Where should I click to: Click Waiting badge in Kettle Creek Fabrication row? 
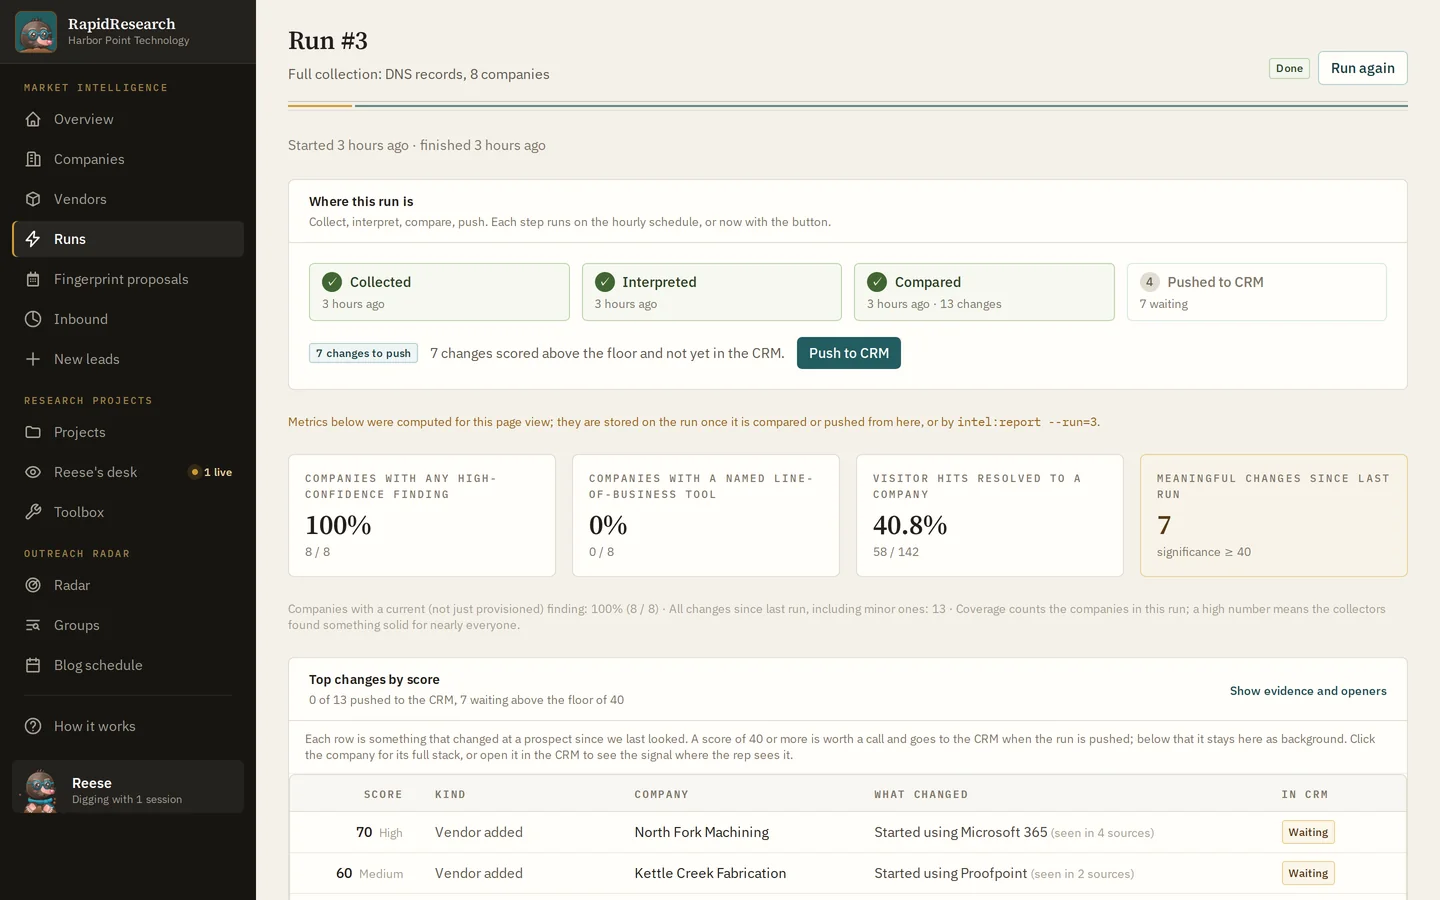click(x=1308, y=873)
